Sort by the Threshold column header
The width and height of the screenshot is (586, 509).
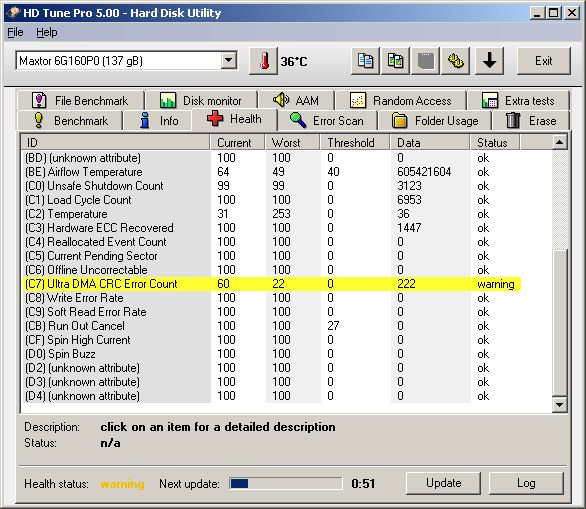pos(355,142)
